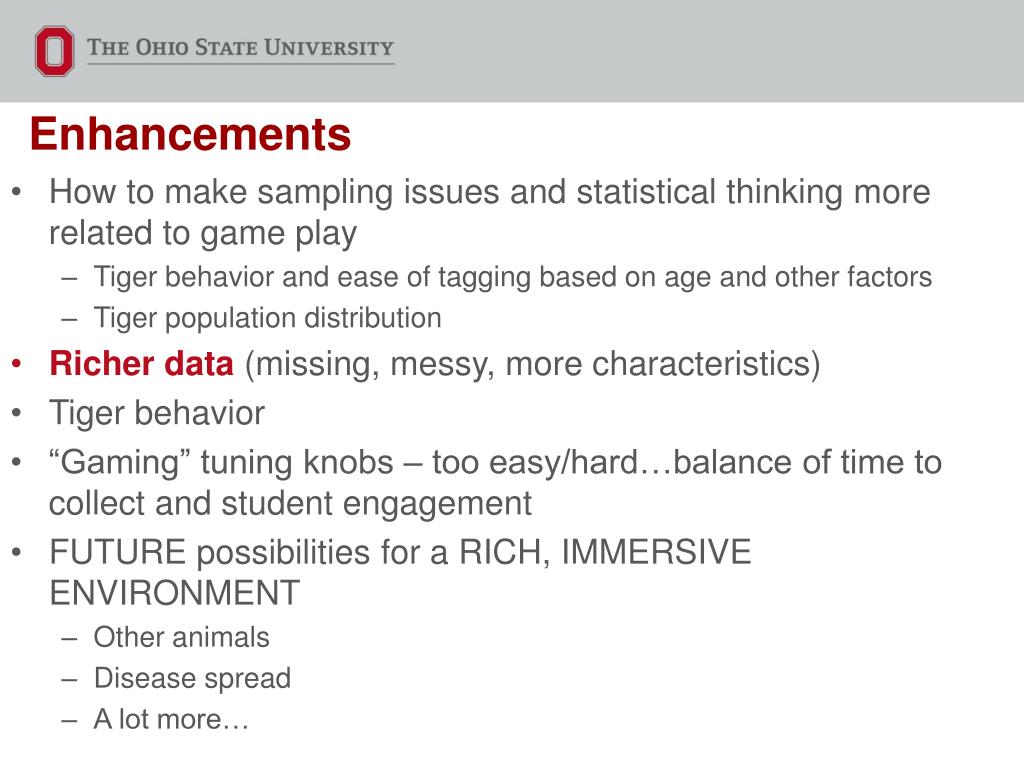Click The Ohio State University wordmark
The width and height of the screenshot is (1024, 768).
pyautogui.click(x=240, y=48)
